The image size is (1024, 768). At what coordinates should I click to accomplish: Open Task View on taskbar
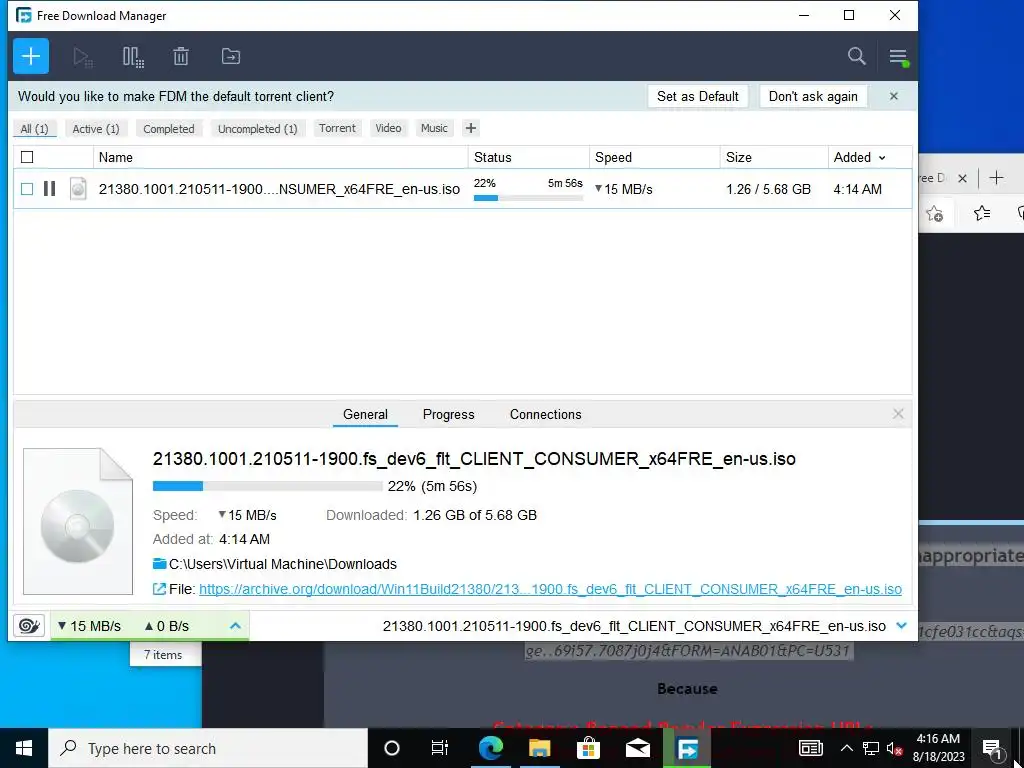pos(440,748)
